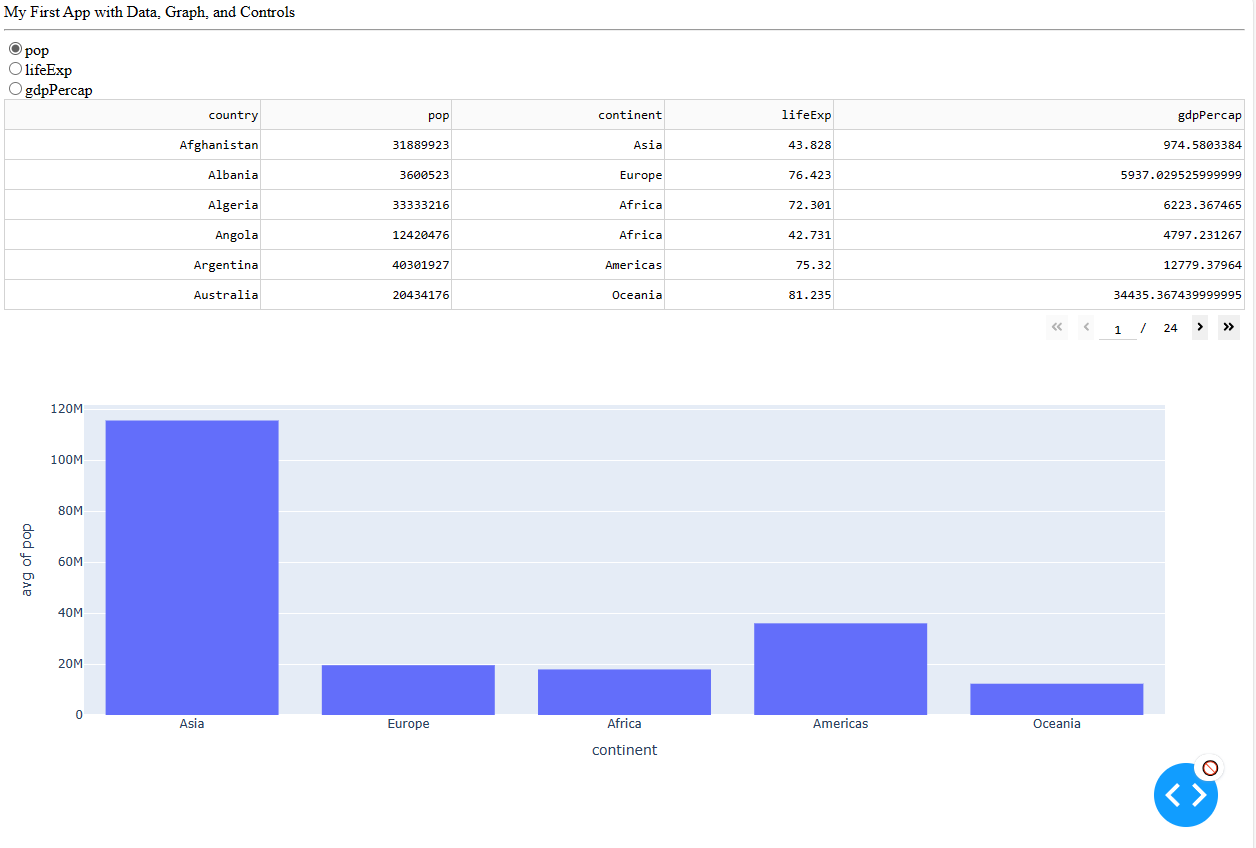Go to the next table page

click(1199, 327)
